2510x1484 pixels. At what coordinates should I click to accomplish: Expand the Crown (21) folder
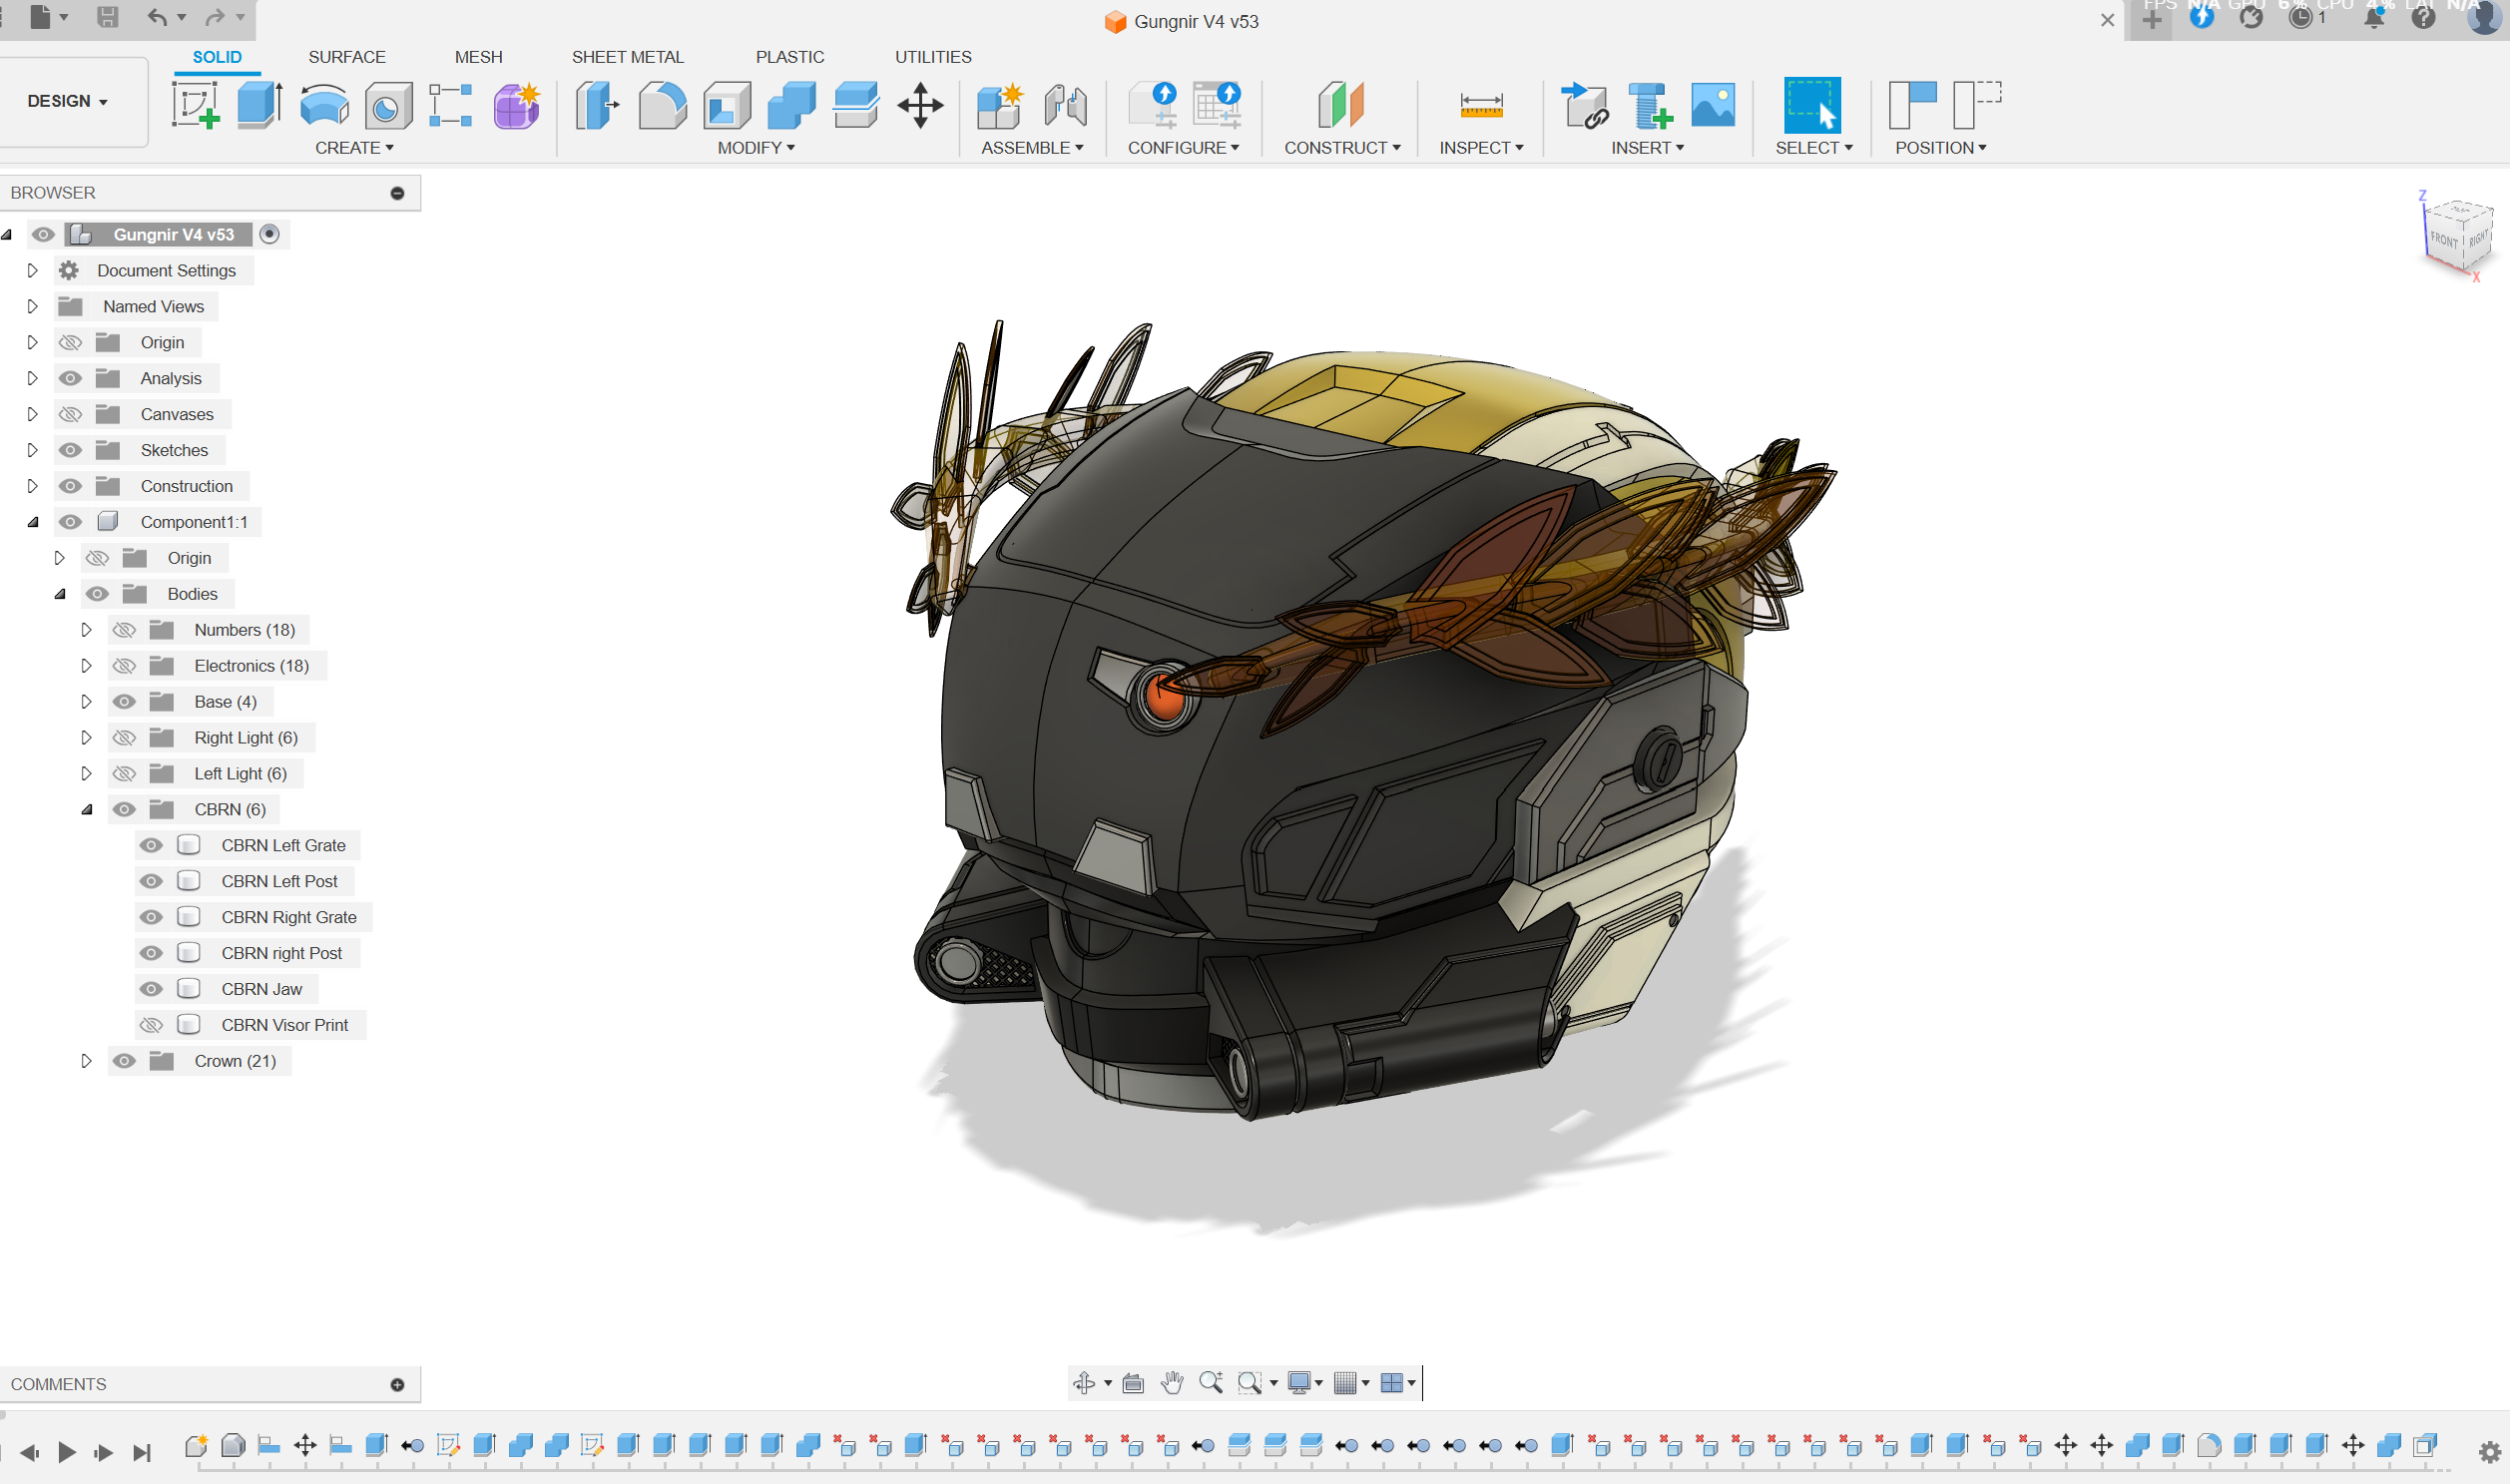click(x=86, y=1061)
